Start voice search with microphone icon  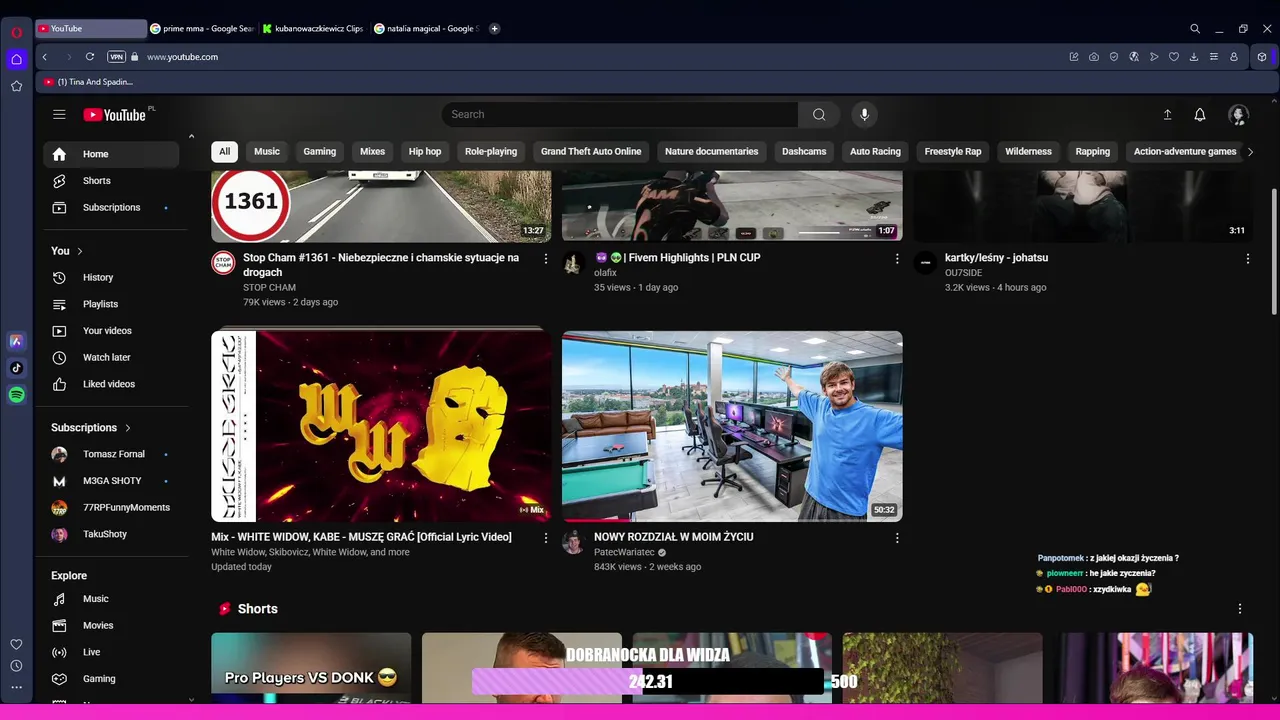coord(865,115)
